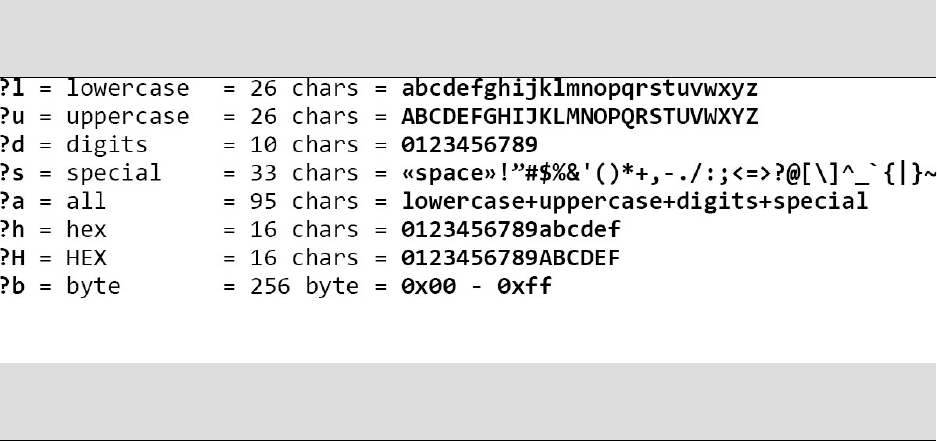
Task: Select the 0123456789ABCDEF uppercase hex string
Action: pos(511,258)
